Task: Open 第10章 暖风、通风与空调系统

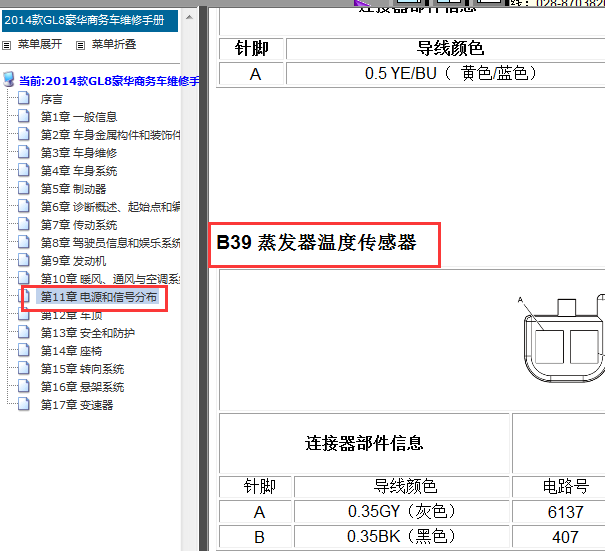Action: pos(110,279)
